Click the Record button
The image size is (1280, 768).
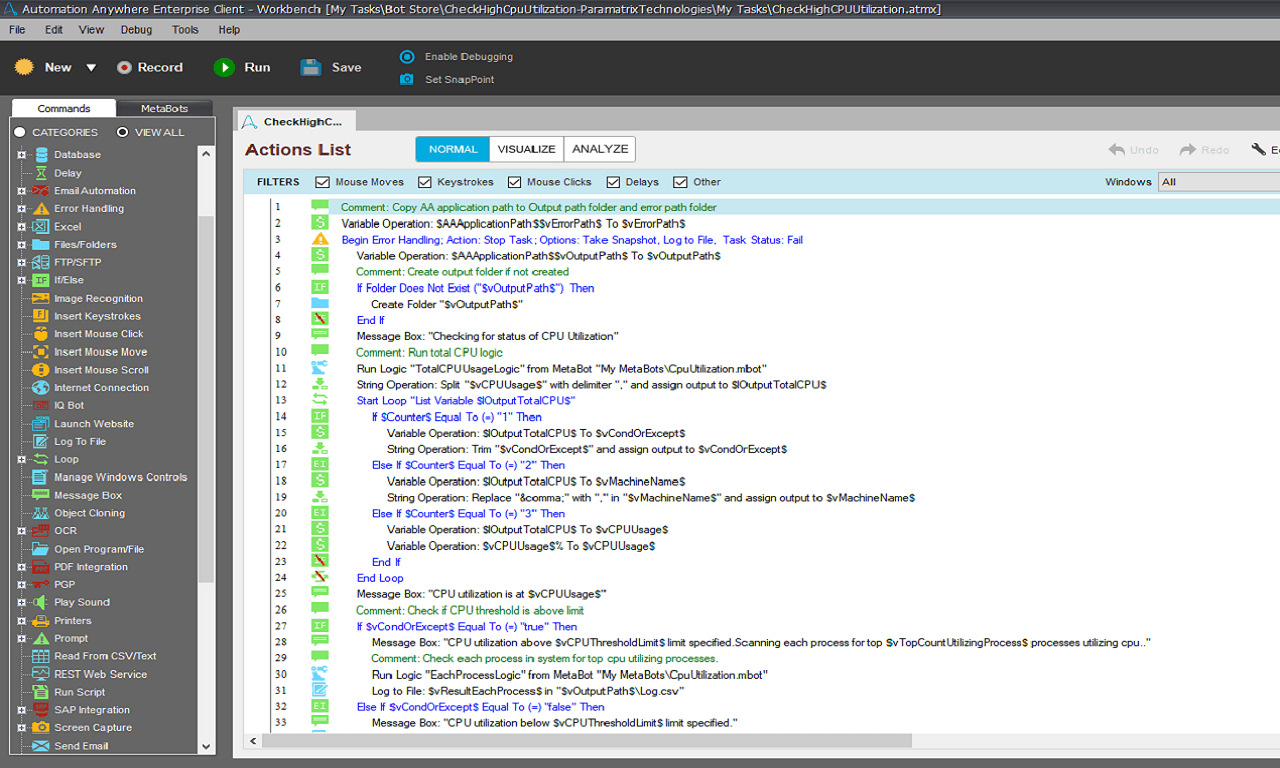150,68
